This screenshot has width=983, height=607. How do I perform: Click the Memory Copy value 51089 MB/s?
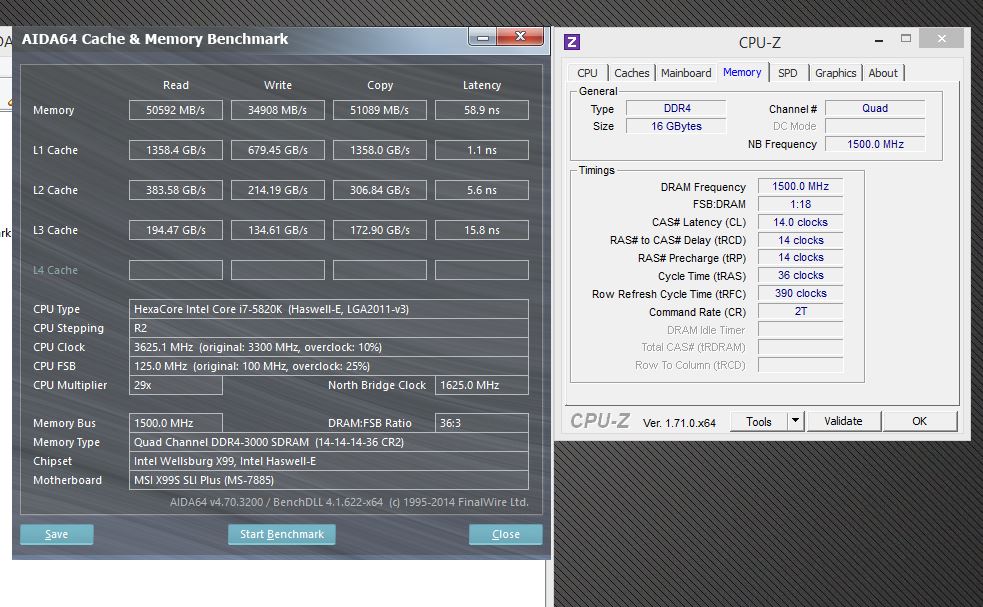click(380, 110)
